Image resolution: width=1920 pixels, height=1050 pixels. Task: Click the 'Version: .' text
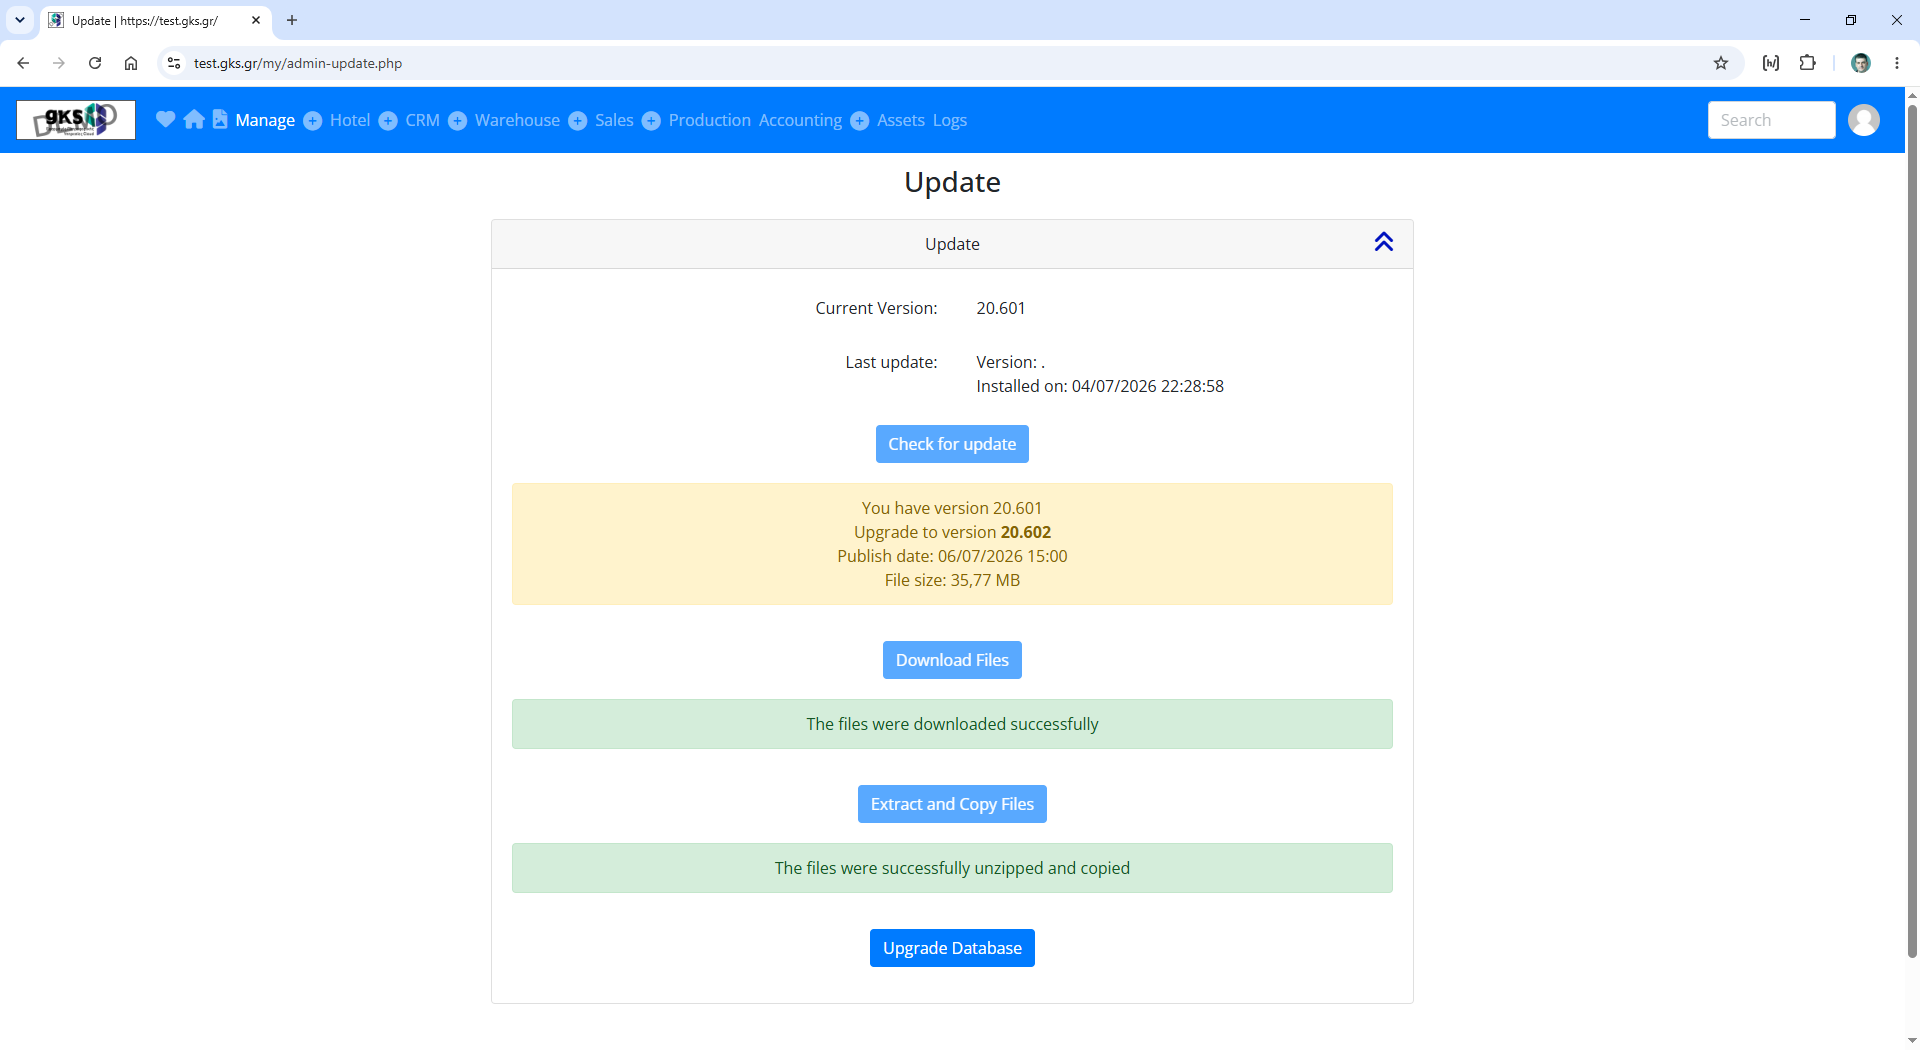pyautogui.click(x=1011, y=362)
